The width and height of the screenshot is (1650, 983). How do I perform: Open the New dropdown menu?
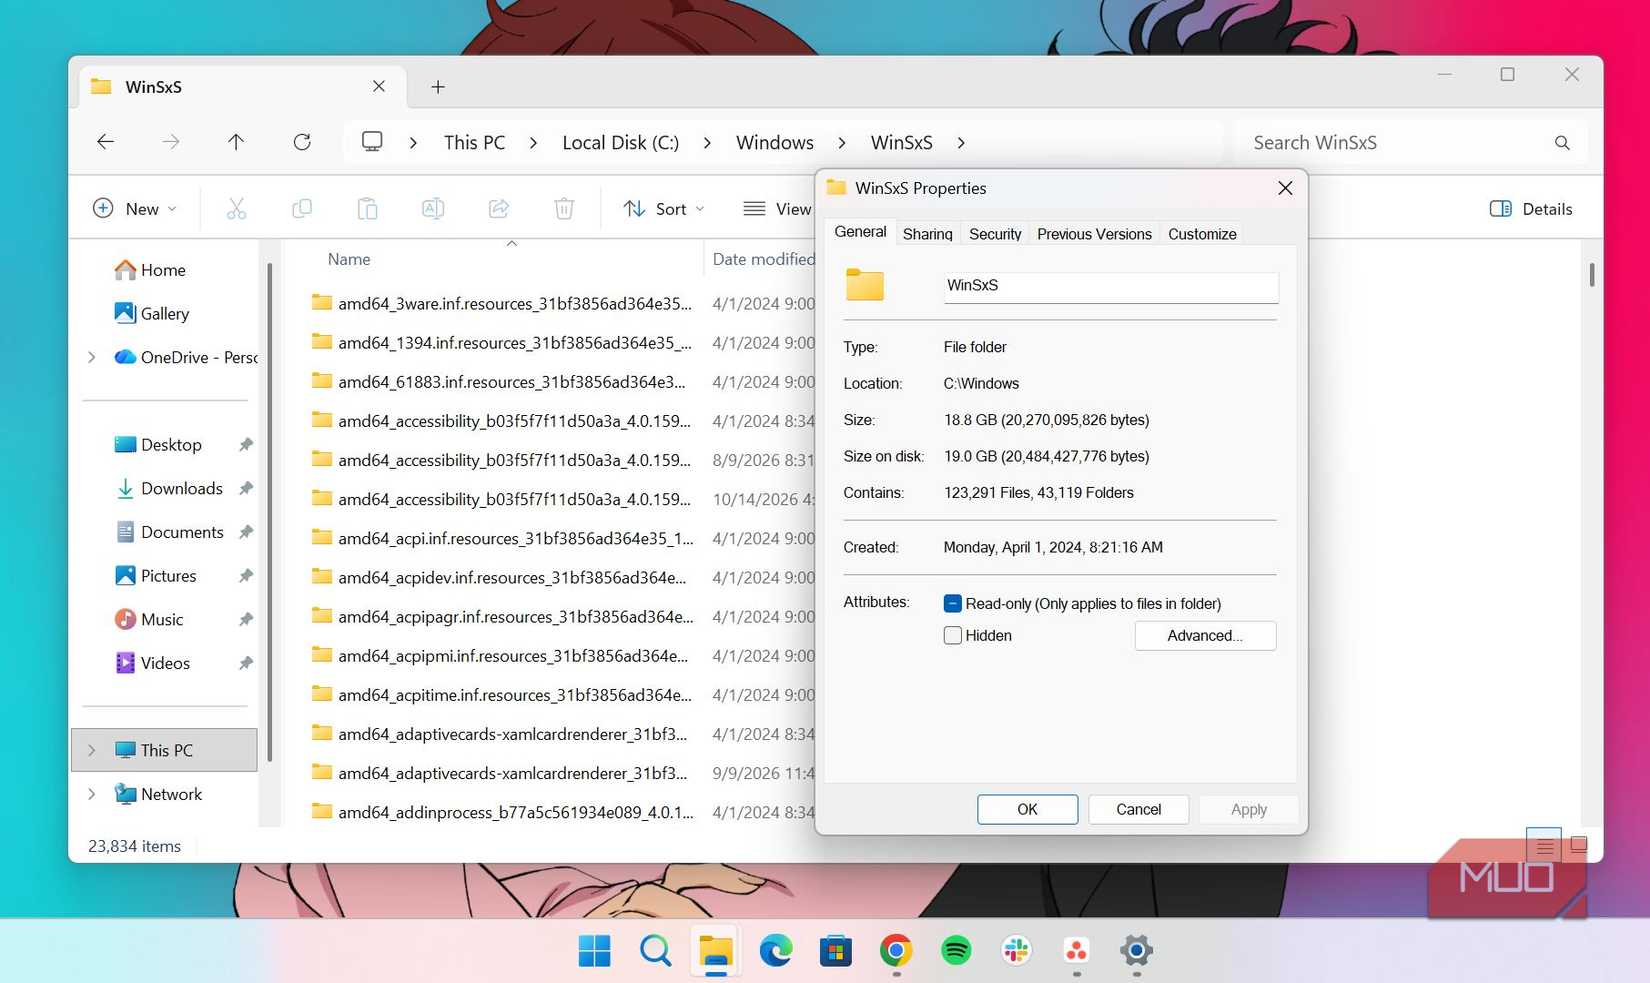click(135, 208)
